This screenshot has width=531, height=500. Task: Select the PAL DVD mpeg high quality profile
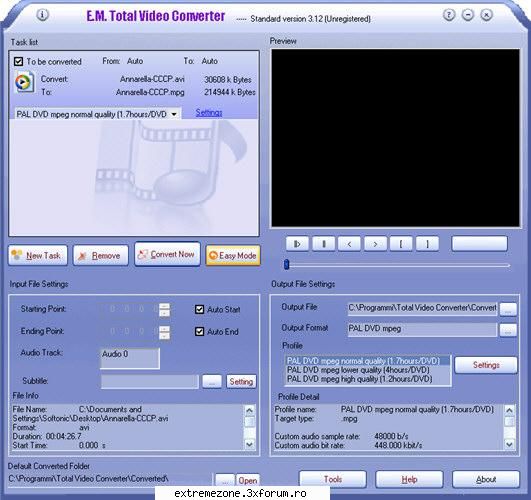click(x=368, y=379)
